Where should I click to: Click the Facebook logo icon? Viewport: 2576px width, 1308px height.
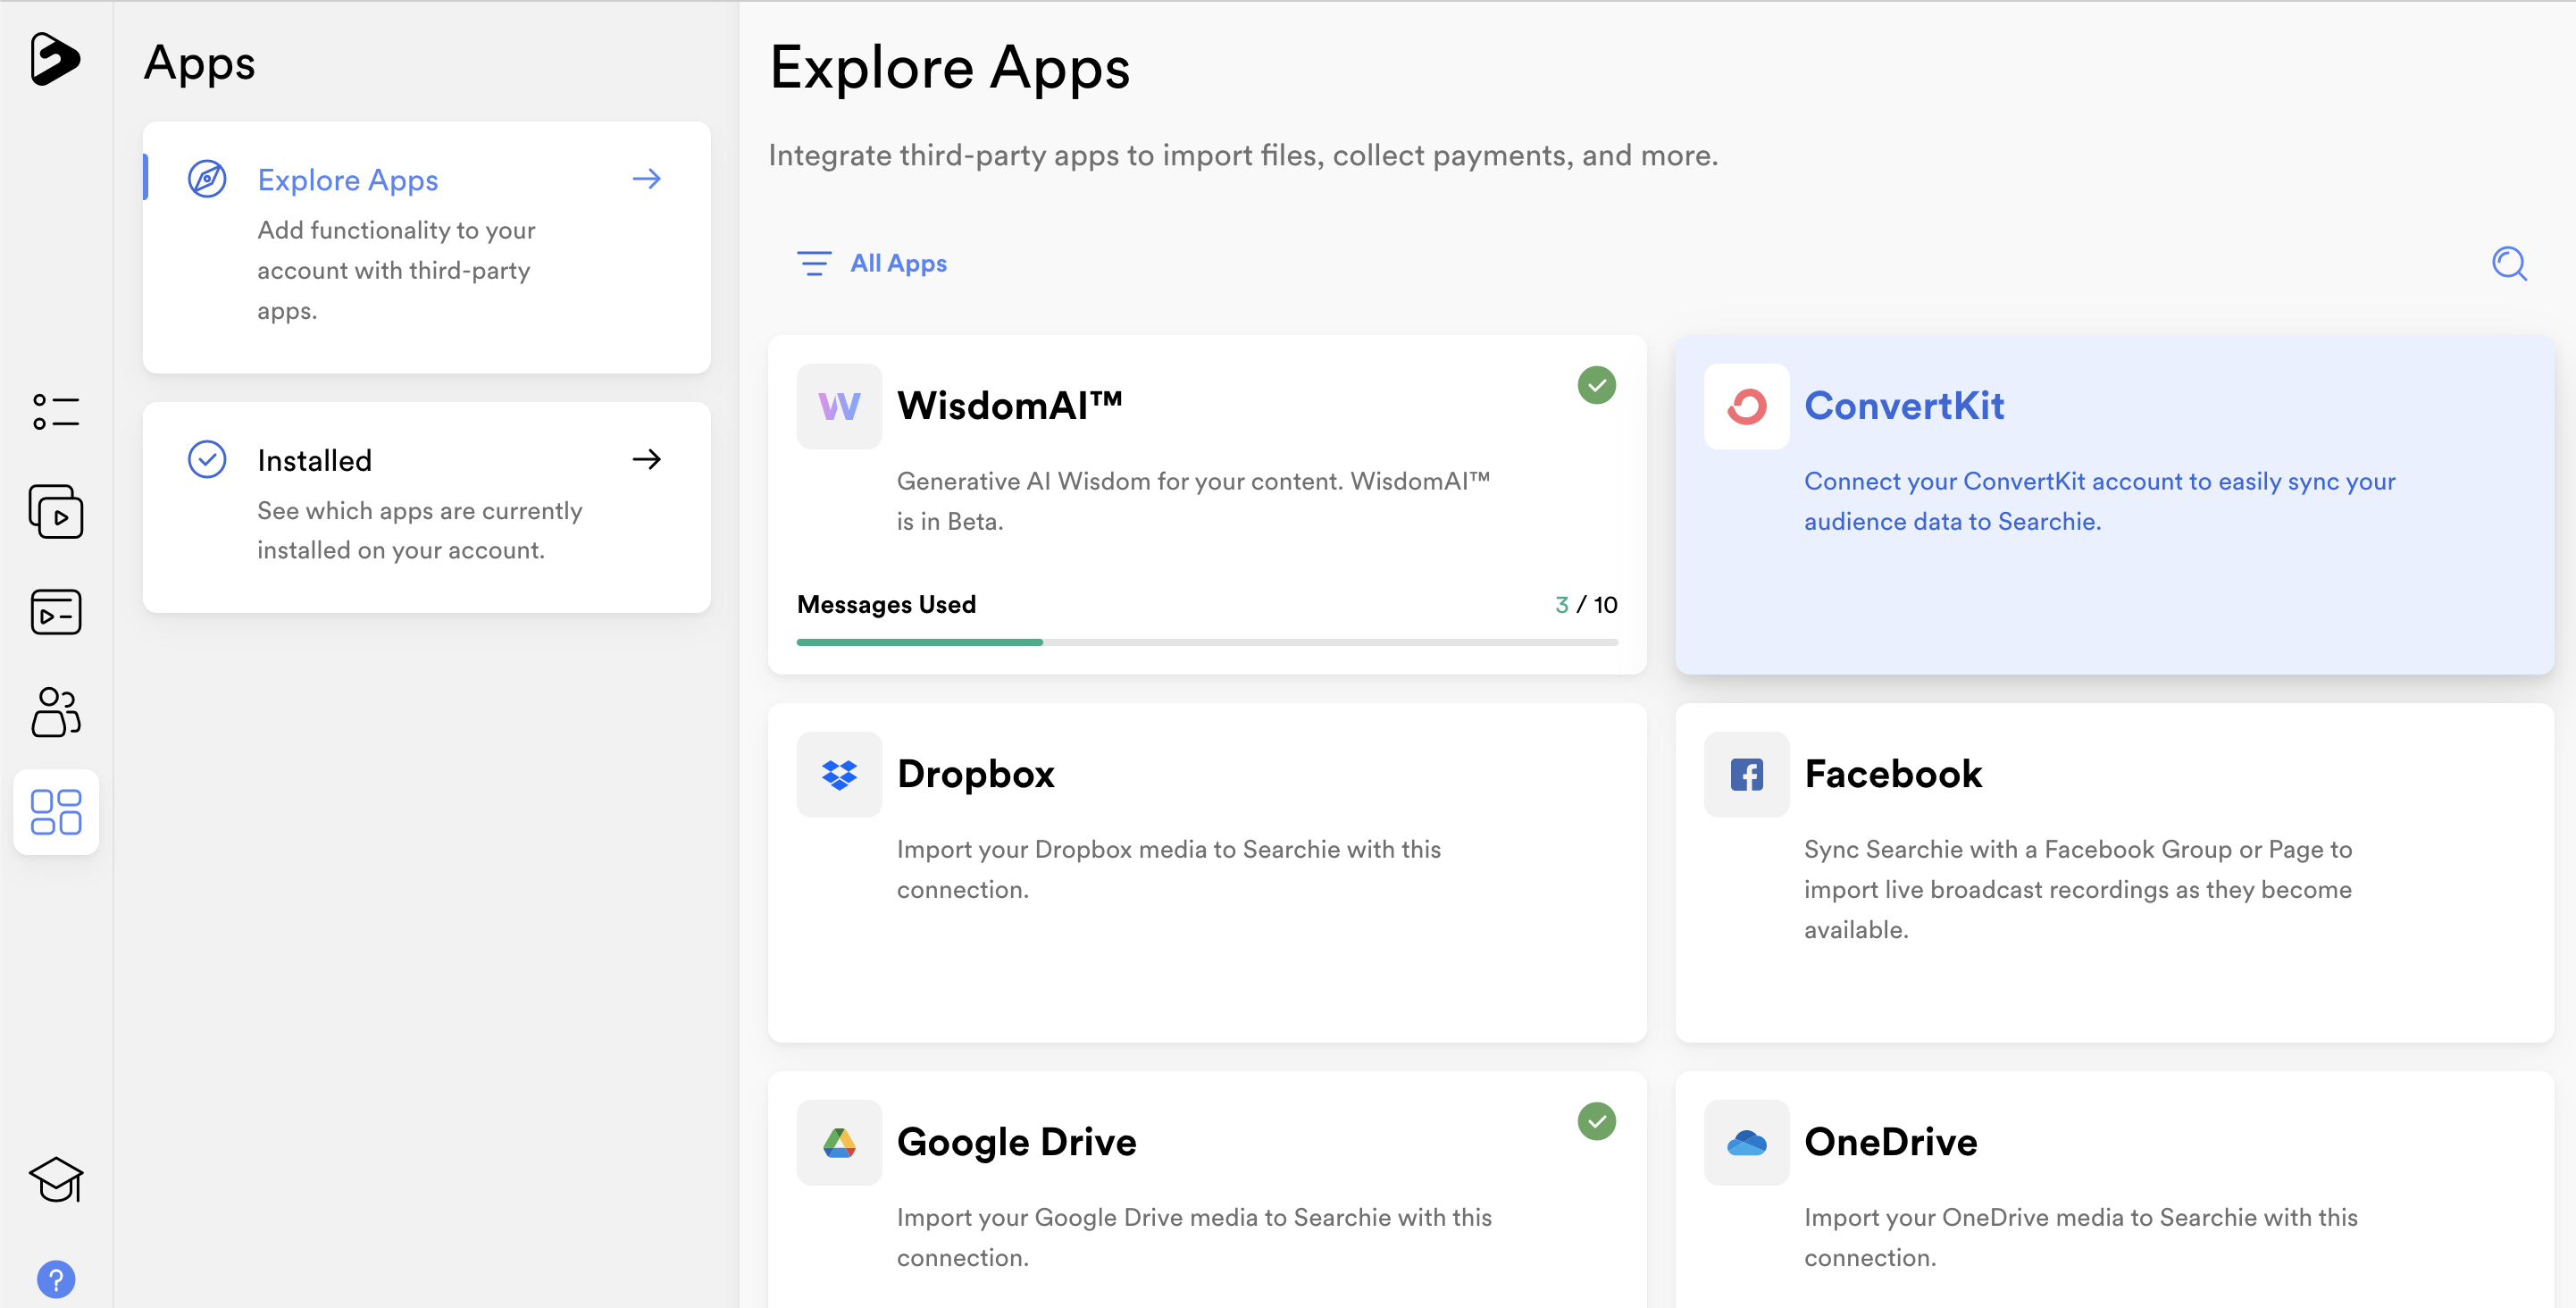pyautogui.click(x=1746, y=774)
